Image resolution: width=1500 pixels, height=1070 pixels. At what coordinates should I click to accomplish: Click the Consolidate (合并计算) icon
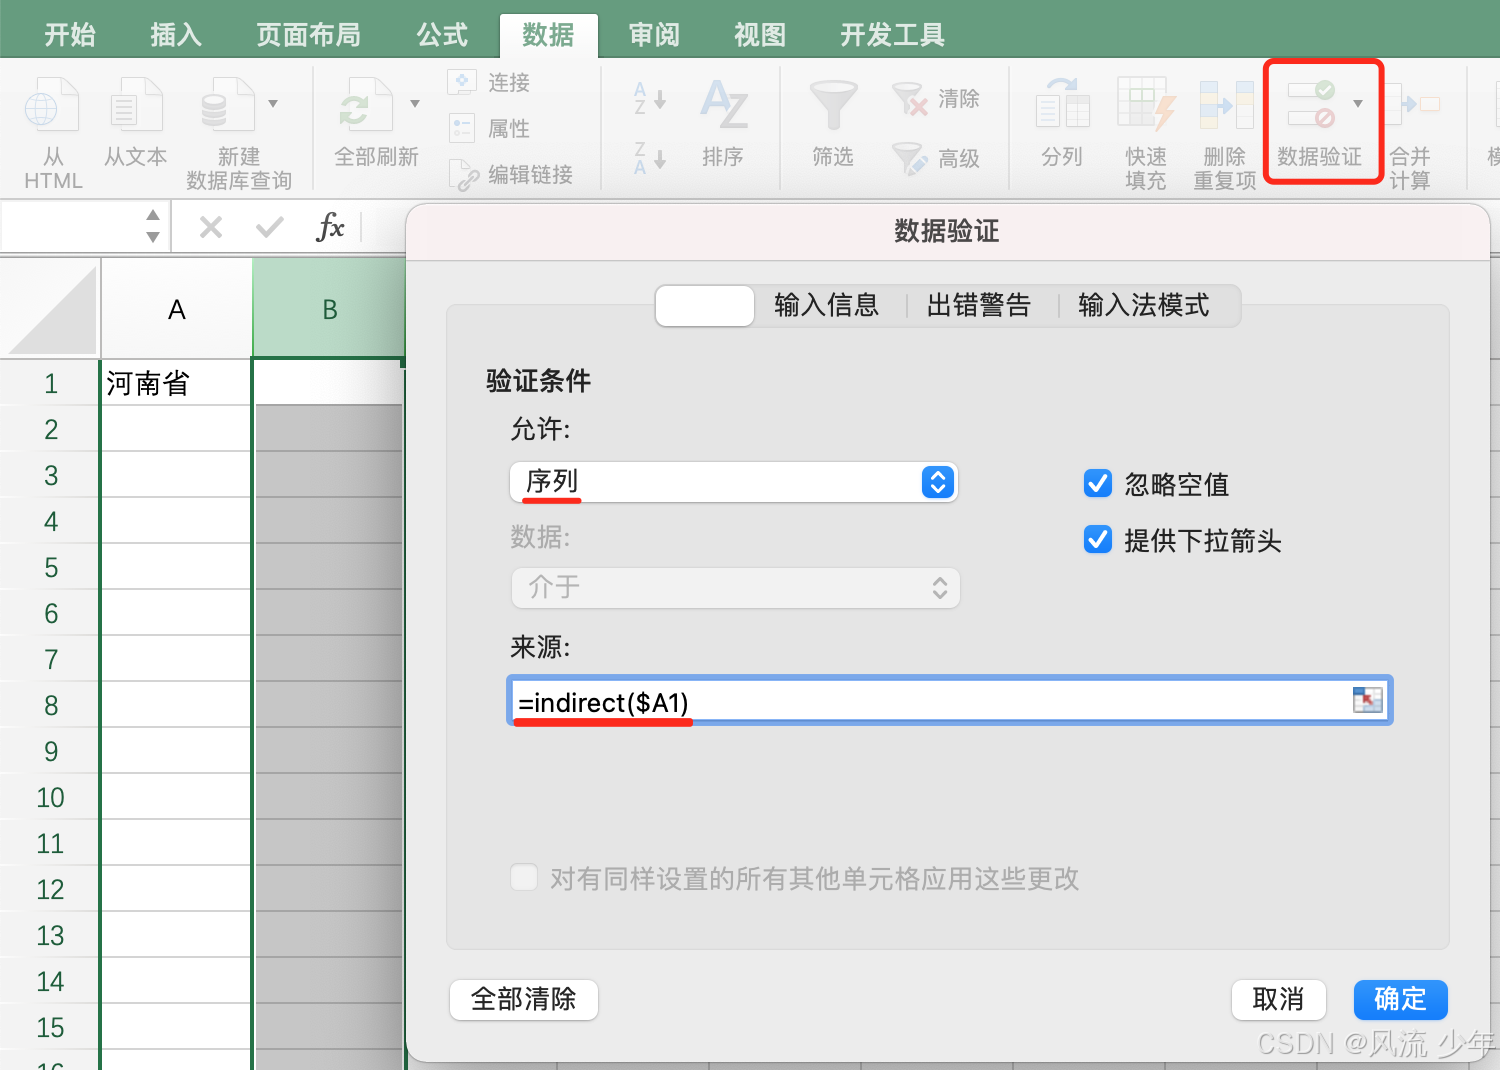pos(1412,104)
